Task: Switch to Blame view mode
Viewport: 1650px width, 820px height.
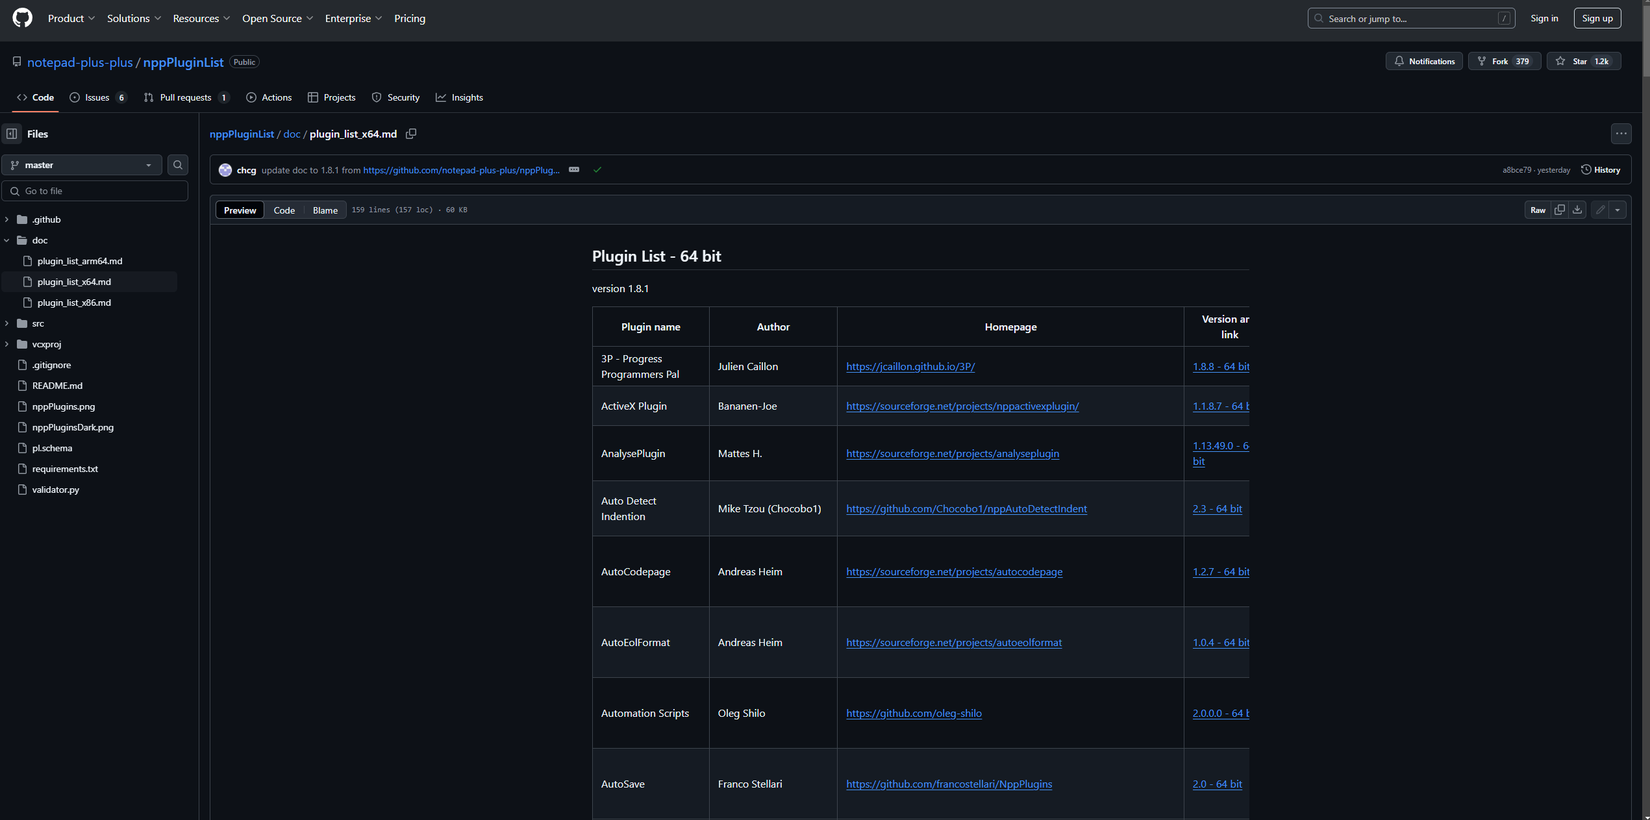Action: pyautogui.click(x=325, y=210)
